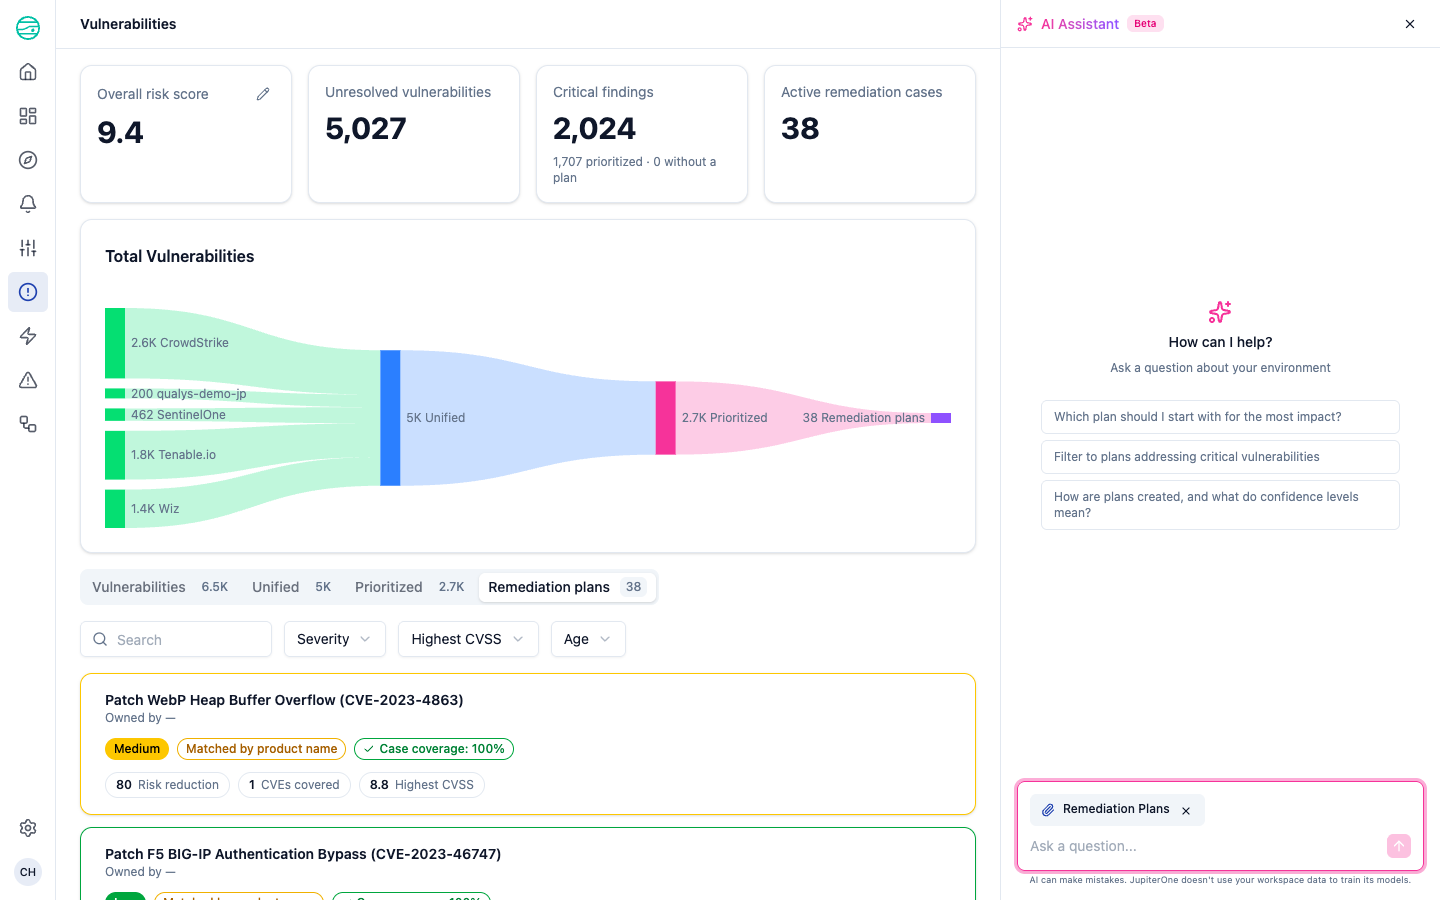Screen dimensions: 1440x900
Task: Remove the Remediation Plans attachment chip
Action: tap(1186, 811)
